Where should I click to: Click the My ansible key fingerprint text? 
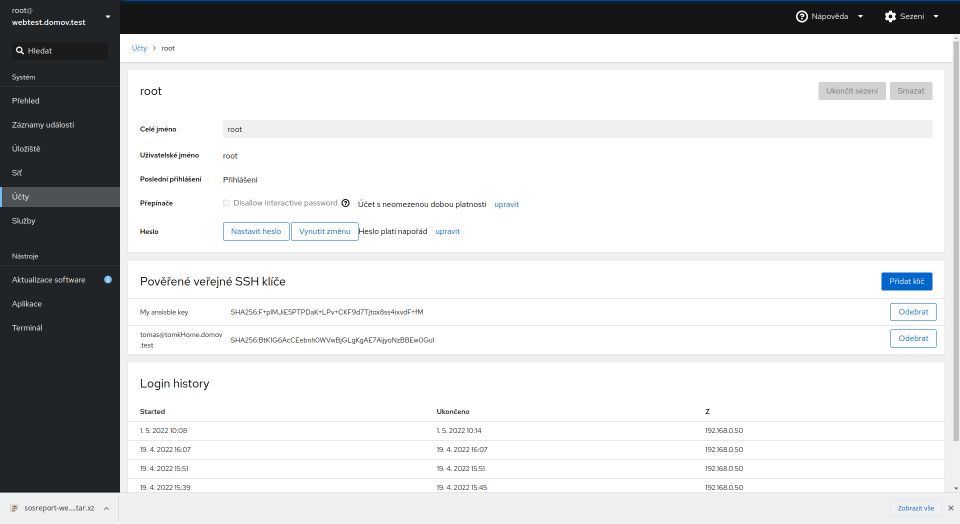pos(327,312)
